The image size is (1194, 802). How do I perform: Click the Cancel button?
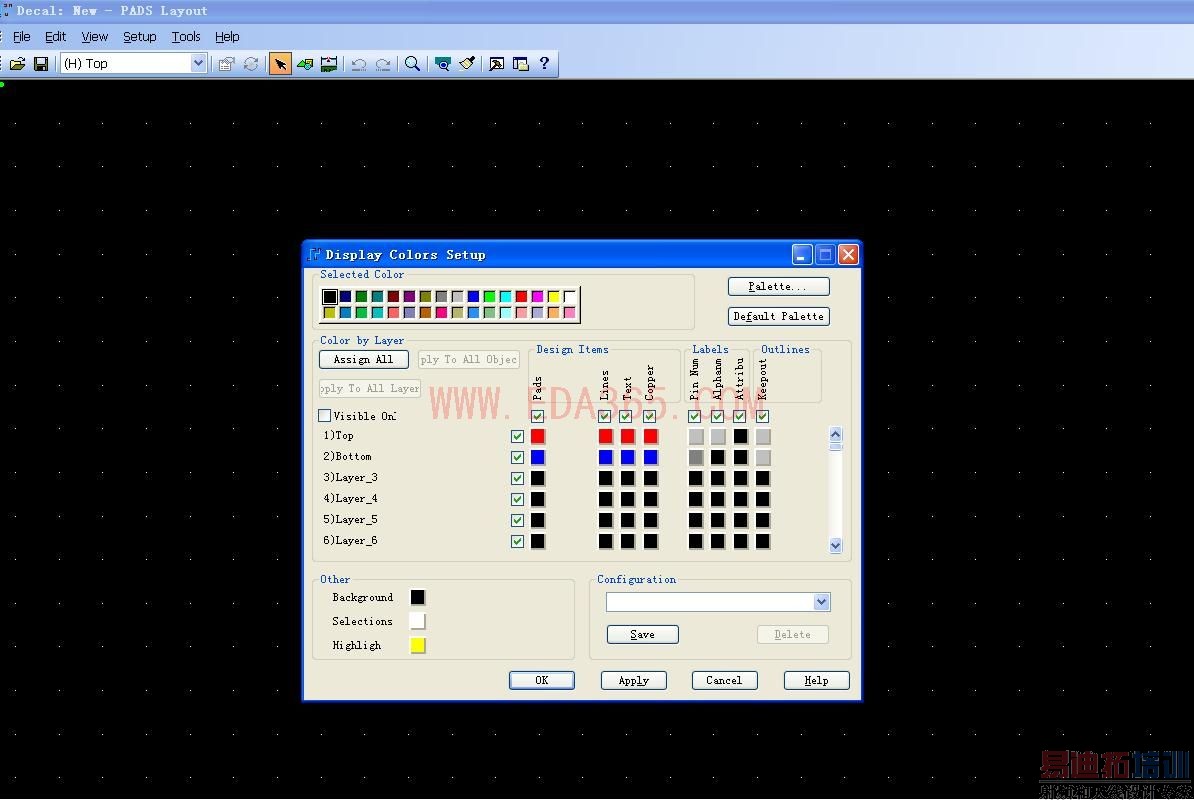point(724,680)
